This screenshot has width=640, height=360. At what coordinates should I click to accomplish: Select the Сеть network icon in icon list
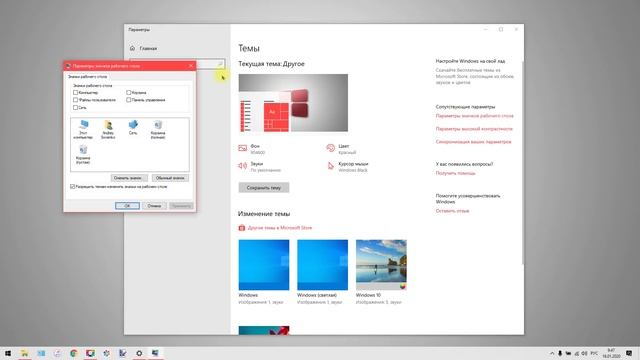(x=133, y=128)
